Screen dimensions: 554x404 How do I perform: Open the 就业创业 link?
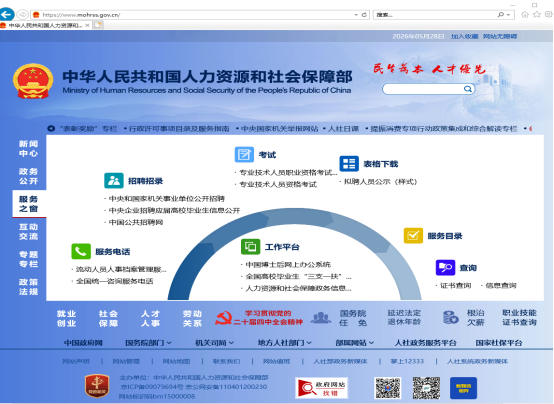(x=66, y=318)
